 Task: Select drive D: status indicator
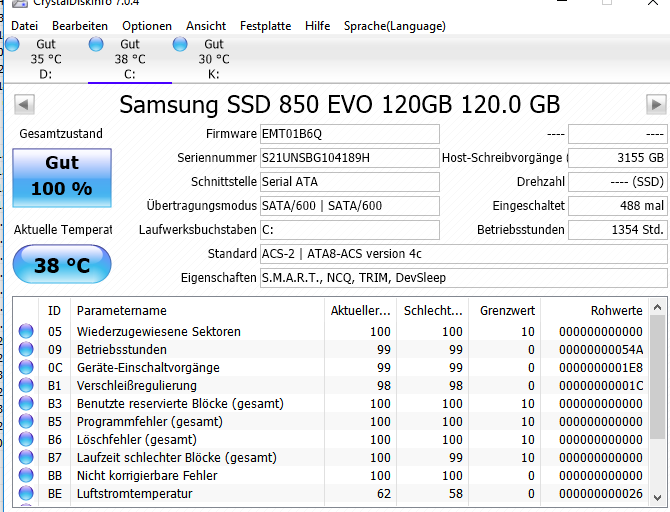click(x=12, y=44)
